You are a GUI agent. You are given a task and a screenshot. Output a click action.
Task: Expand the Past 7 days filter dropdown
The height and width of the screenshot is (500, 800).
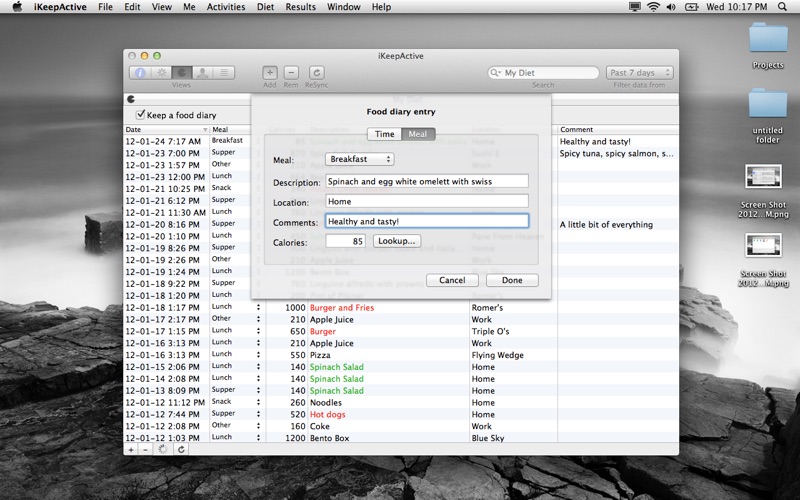(639, 73)
